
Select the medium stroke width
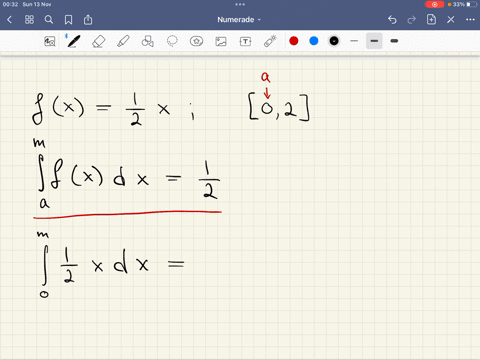pos(374,41)
